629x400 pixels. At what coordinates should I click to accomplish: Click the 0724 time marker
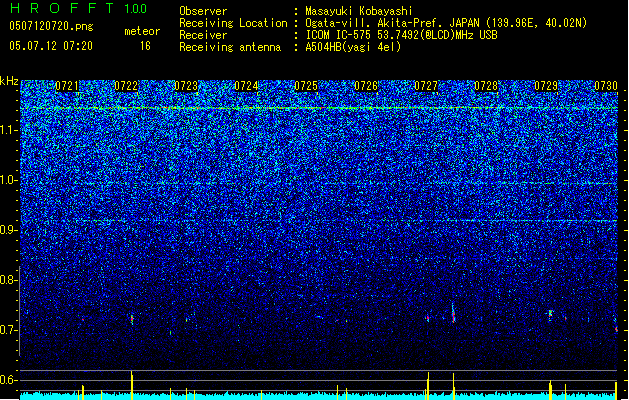pos(246,86)
